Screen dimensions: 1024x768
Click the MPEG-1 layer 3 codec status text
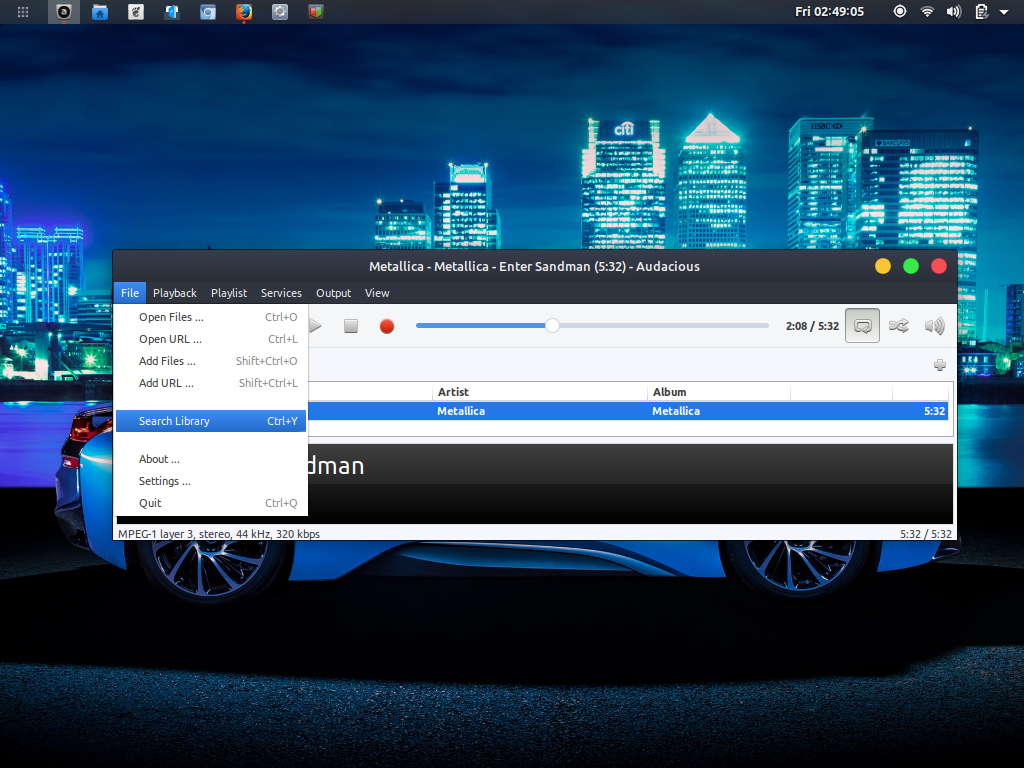[219, 534]
